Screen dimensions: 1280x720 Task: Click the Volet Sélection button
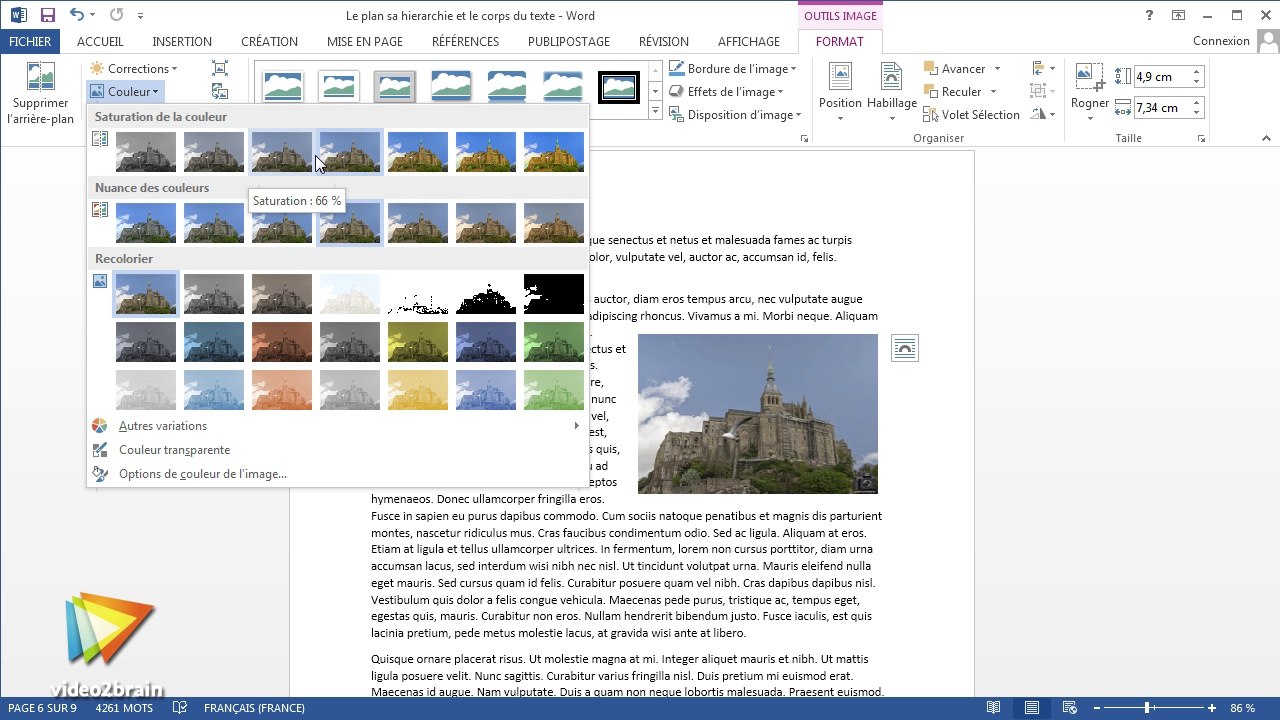pos(972,115)
